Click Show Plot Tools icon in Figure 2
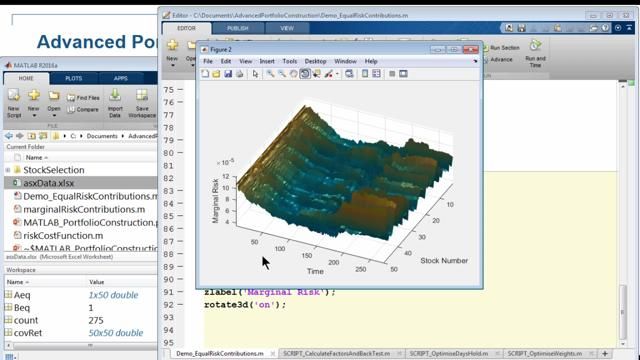This screenshot has height=360, width=640. coord(403,74)
